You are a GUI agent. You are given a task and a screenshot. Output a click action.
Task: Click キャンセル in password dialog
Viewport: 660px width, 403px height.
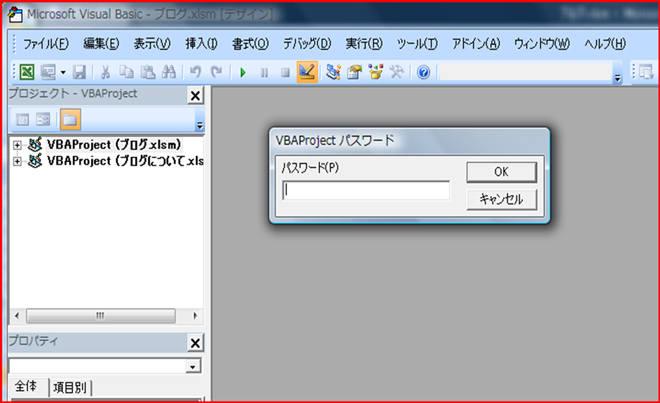pyautogui.click(x=501, y=199)
